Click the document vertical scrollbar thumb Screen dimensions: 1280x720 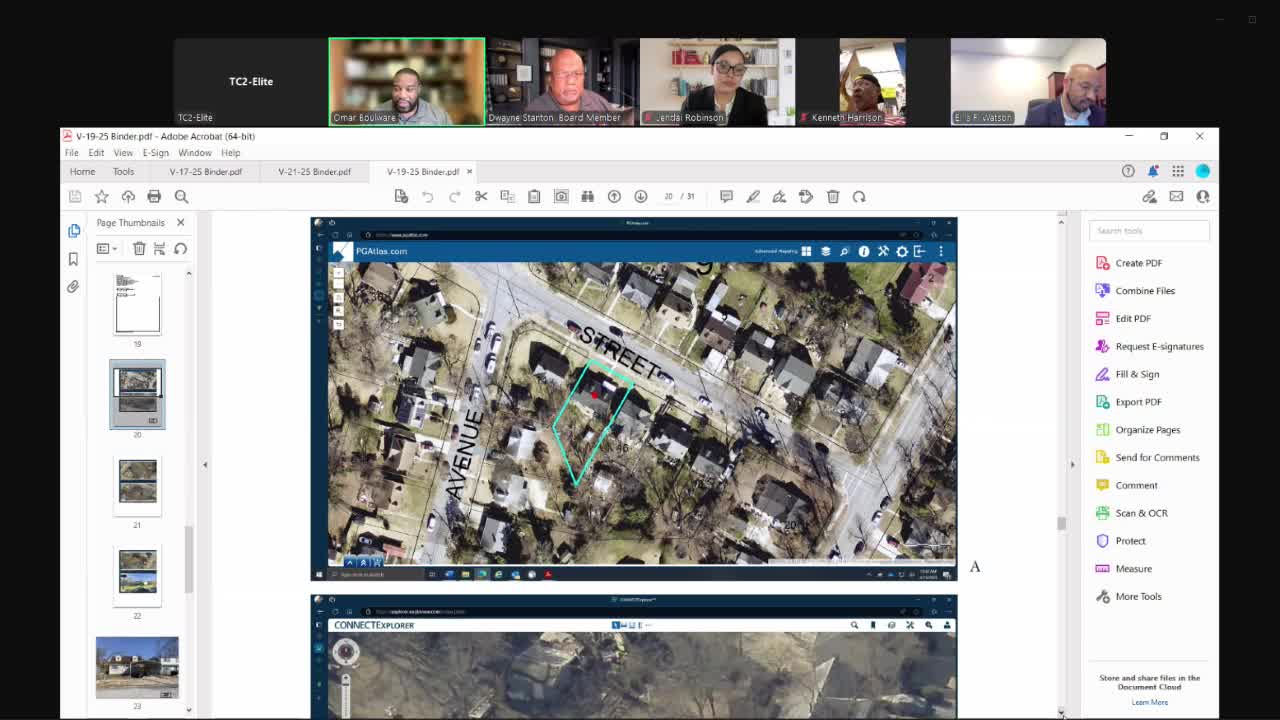[x=1061, y=523]
